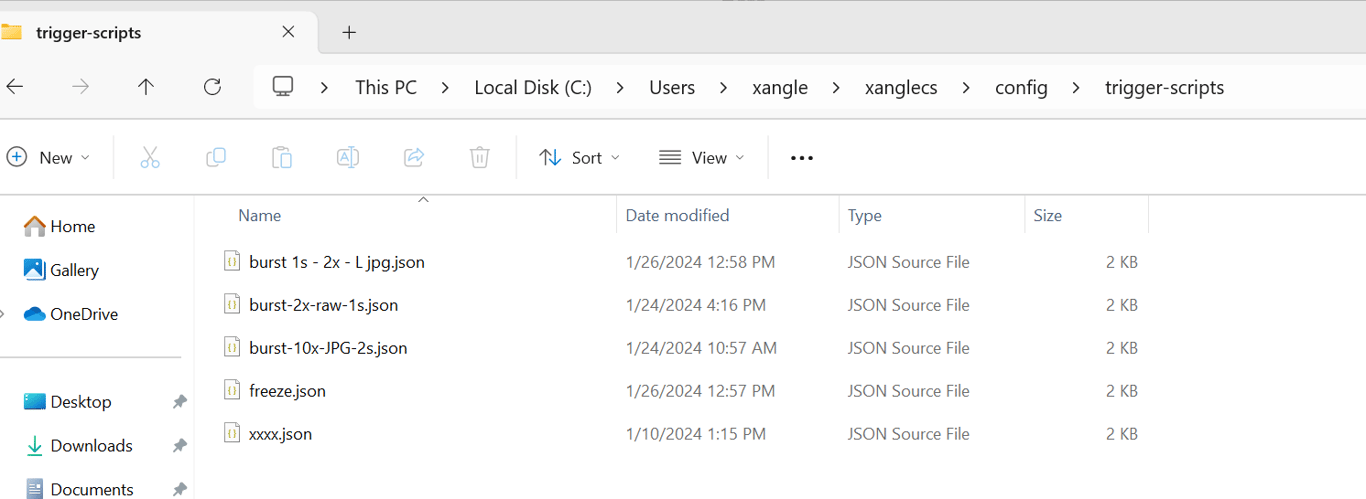The height and width of the screenshot is (499, 1366).
Task: Click the Paste clipboard icon
Action: click(282, 157)
